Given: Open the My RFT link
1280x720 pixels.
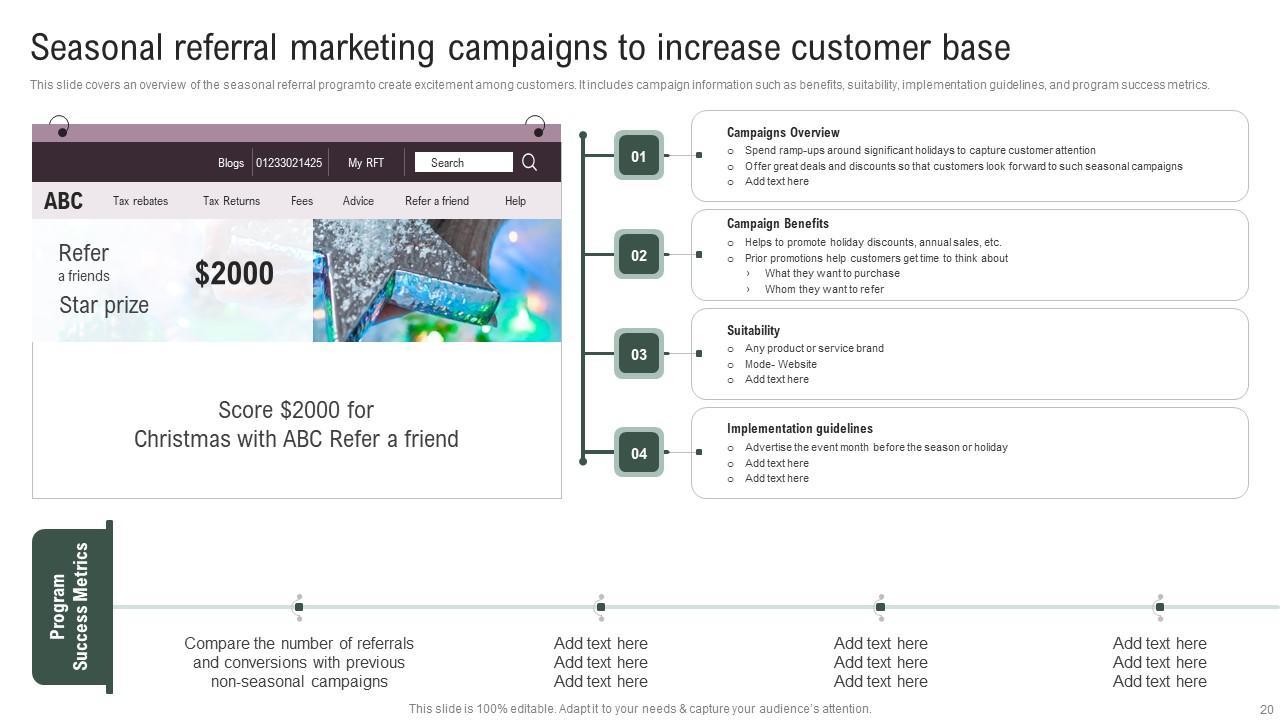Looking at the screenshot, I should [x=366, y=163].
